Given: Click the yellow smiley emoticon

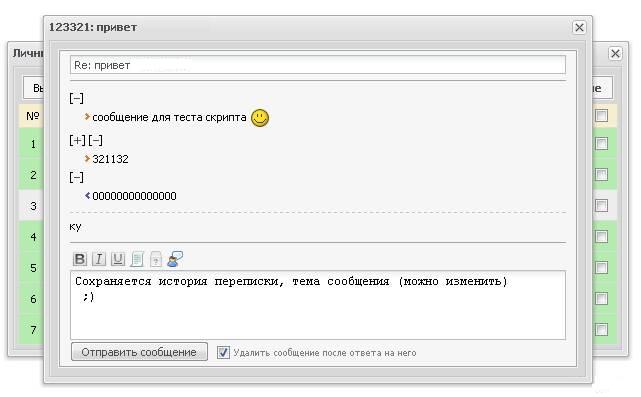Looking at the screenshot, I should click(260, 118).
